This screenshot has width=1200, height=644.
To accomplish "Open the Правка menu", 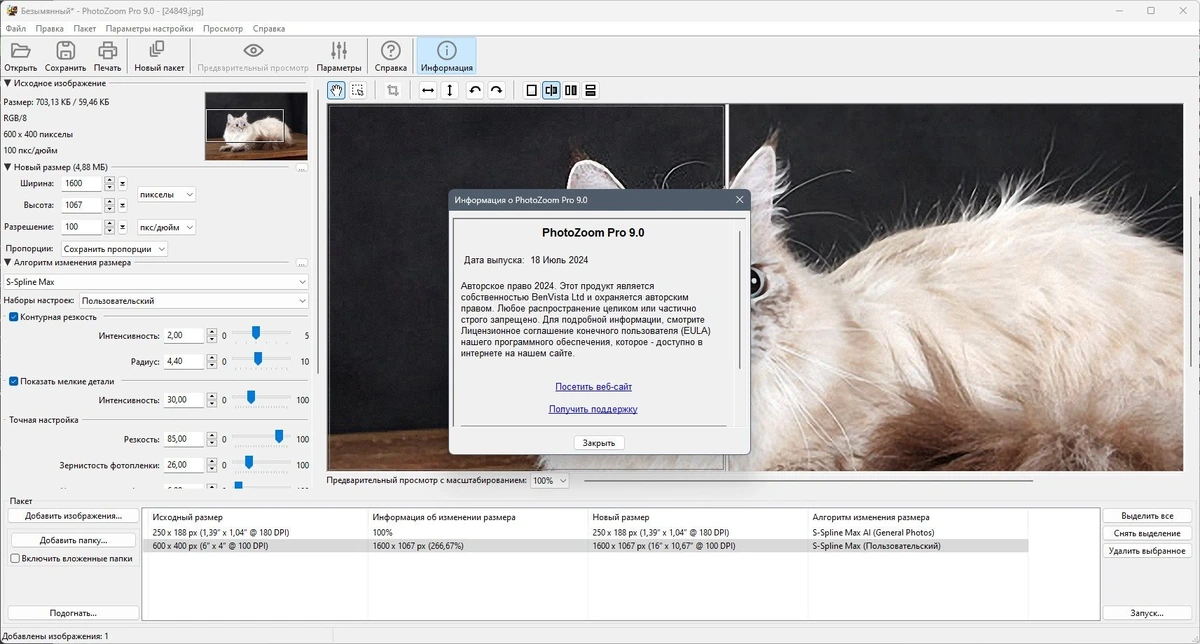I will pyautogui.click(x=49, y=29).
